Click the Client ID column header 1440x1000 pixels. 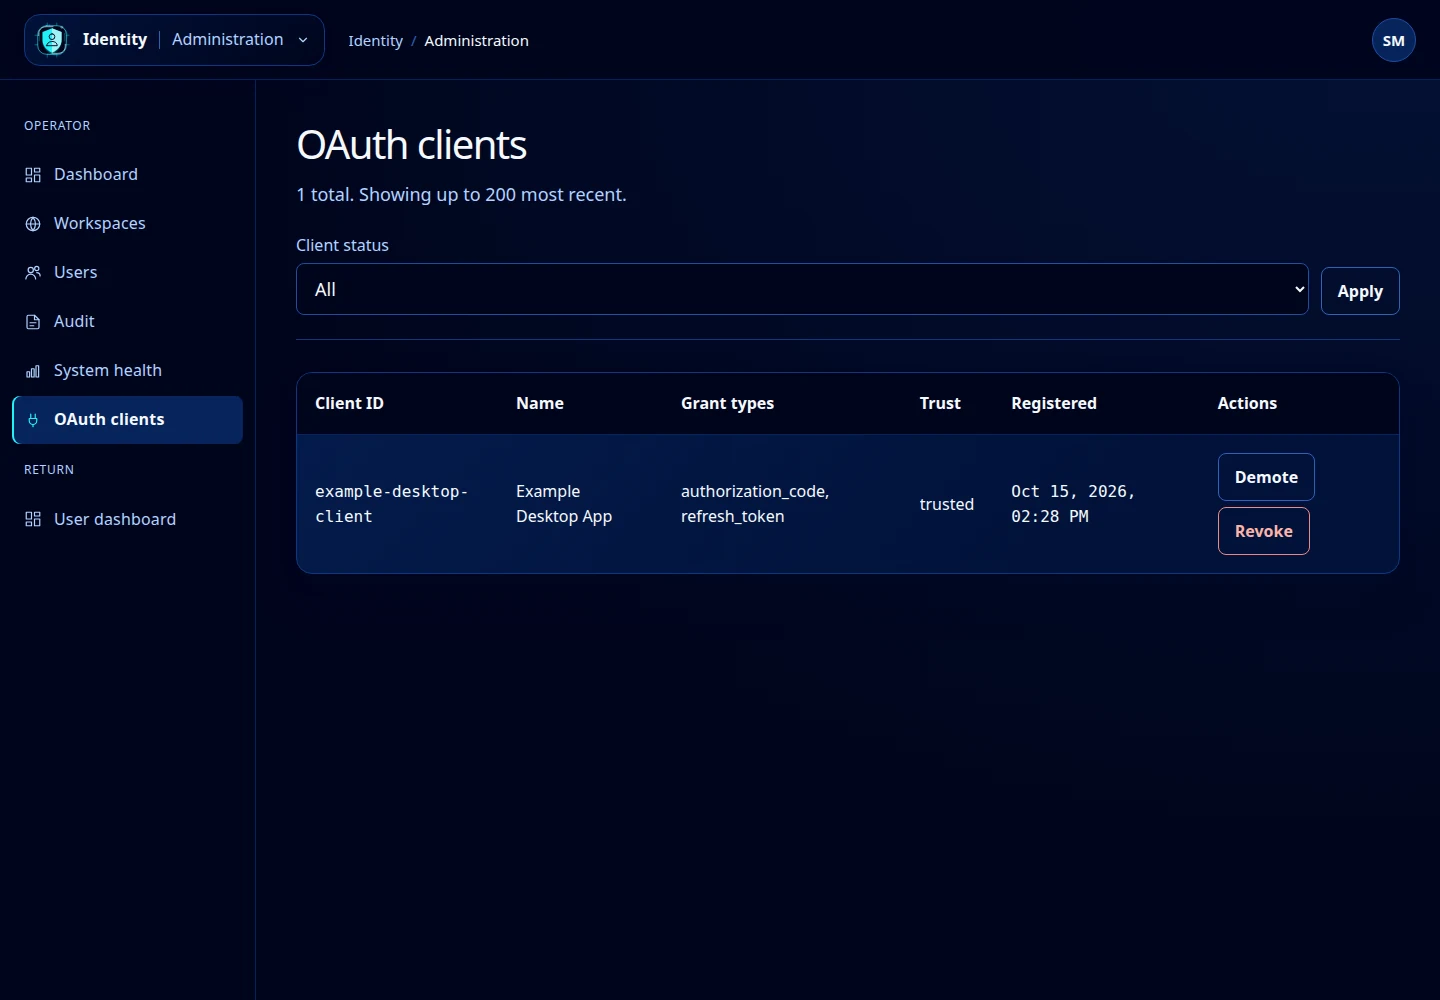[x=349, y=403]
